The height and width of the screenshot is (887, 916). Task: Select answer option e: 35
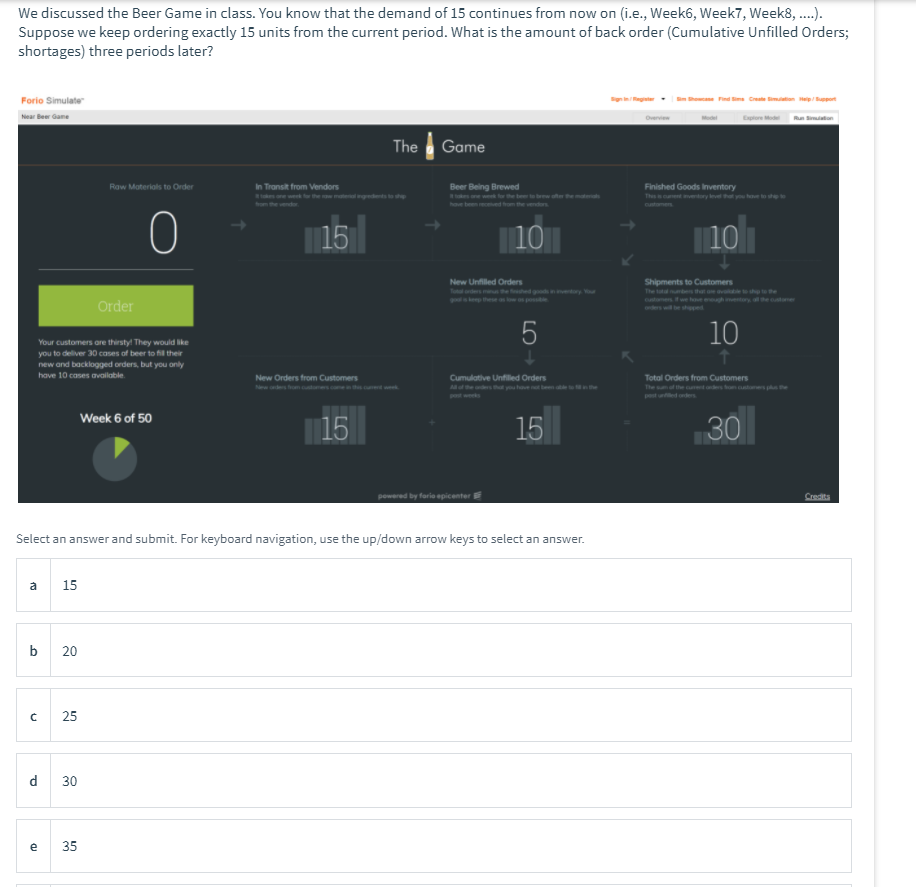(433, 846)
